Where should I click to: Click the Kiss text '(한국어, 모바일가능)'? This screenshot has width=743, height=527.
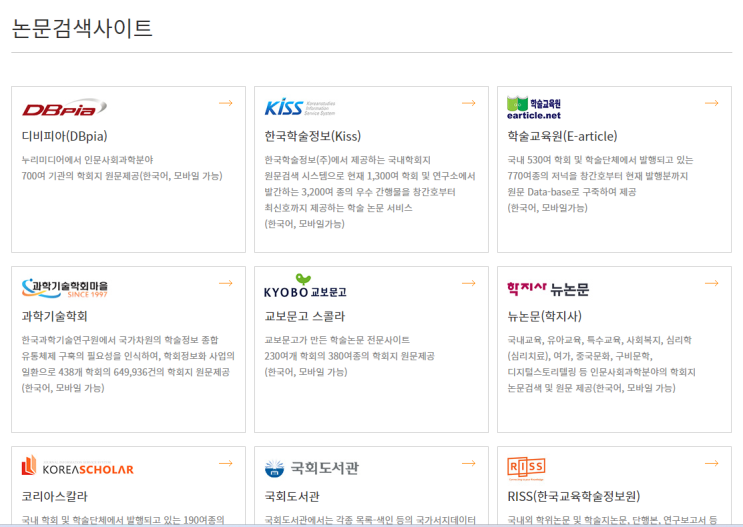pos(305,224)
